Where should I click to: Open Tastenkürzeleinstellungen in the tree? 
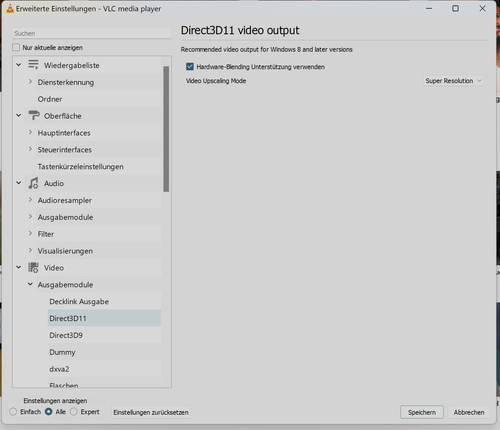click(80, 166)
